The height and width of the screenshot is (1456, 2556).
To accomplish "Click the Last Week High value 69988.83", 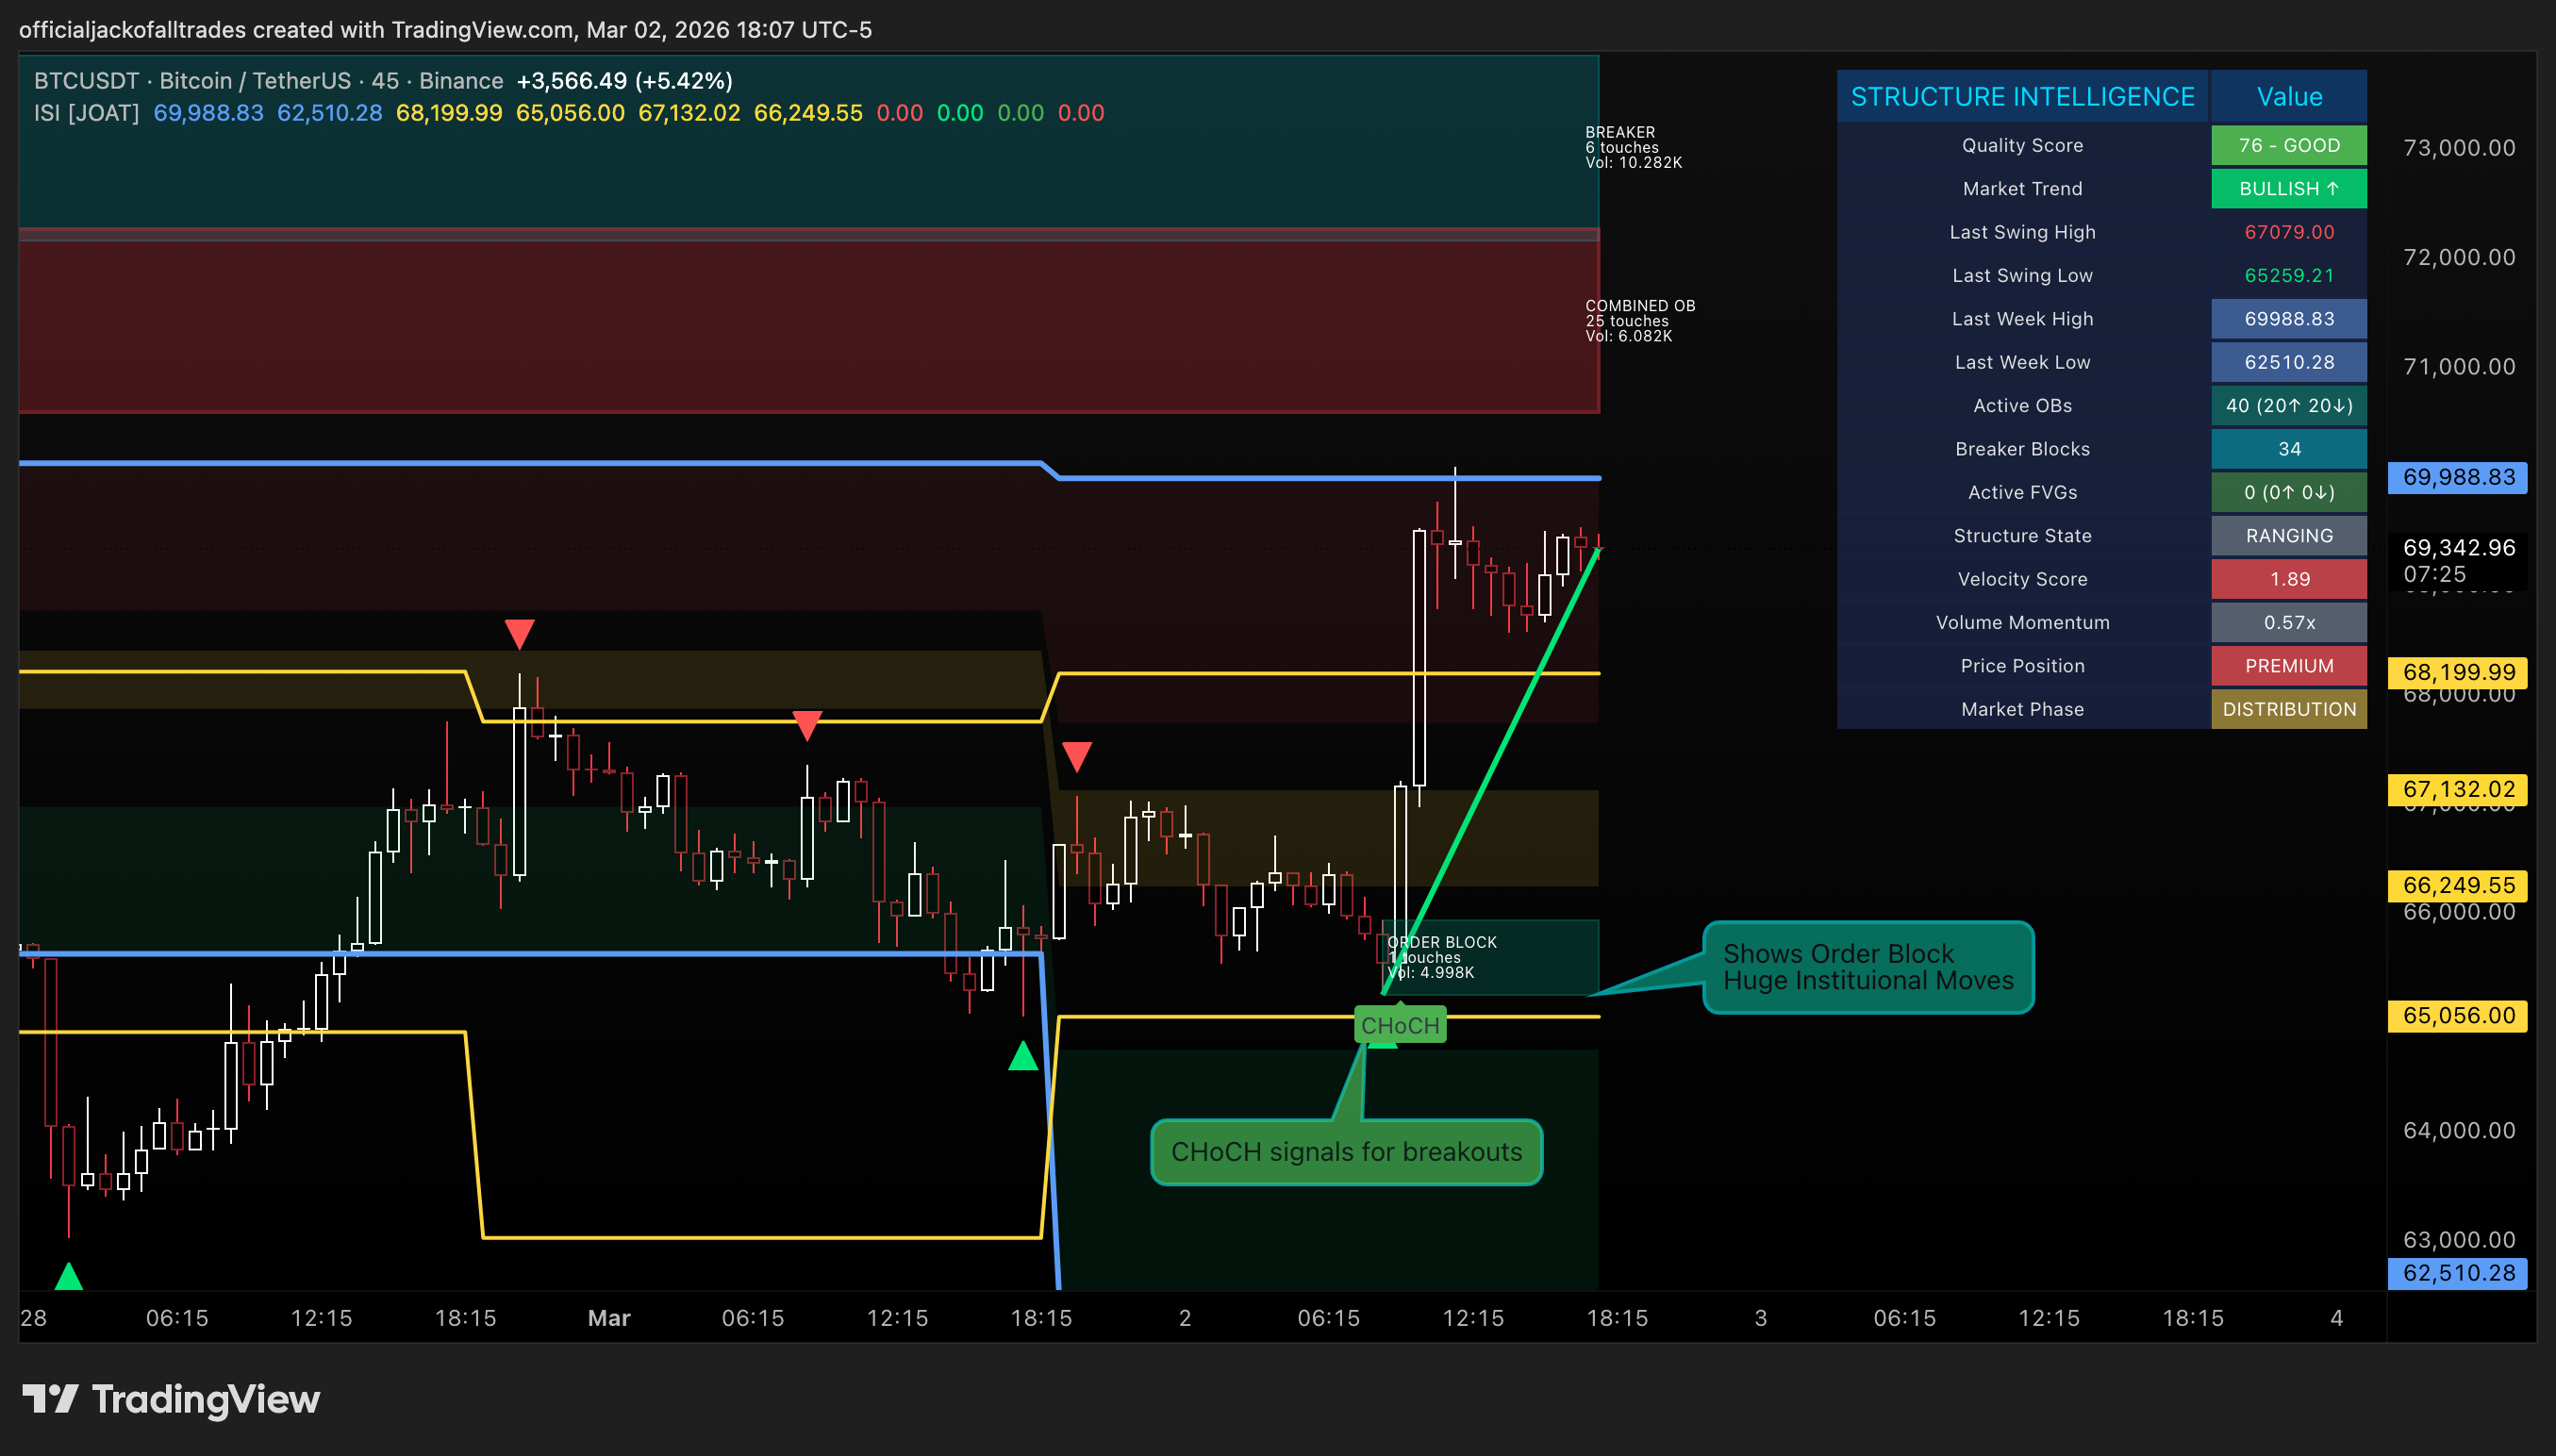I will pyautogui.click(x=2289, y=319).
